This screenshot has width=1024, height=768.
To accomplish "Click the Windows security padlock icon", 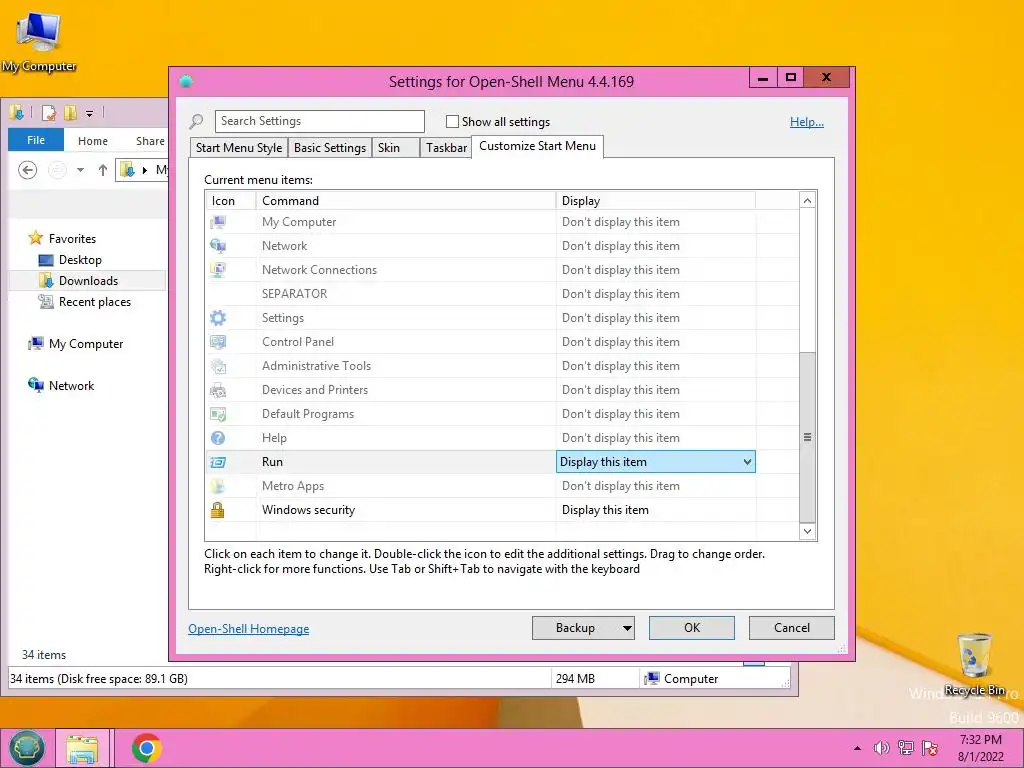I will point(218,510).
